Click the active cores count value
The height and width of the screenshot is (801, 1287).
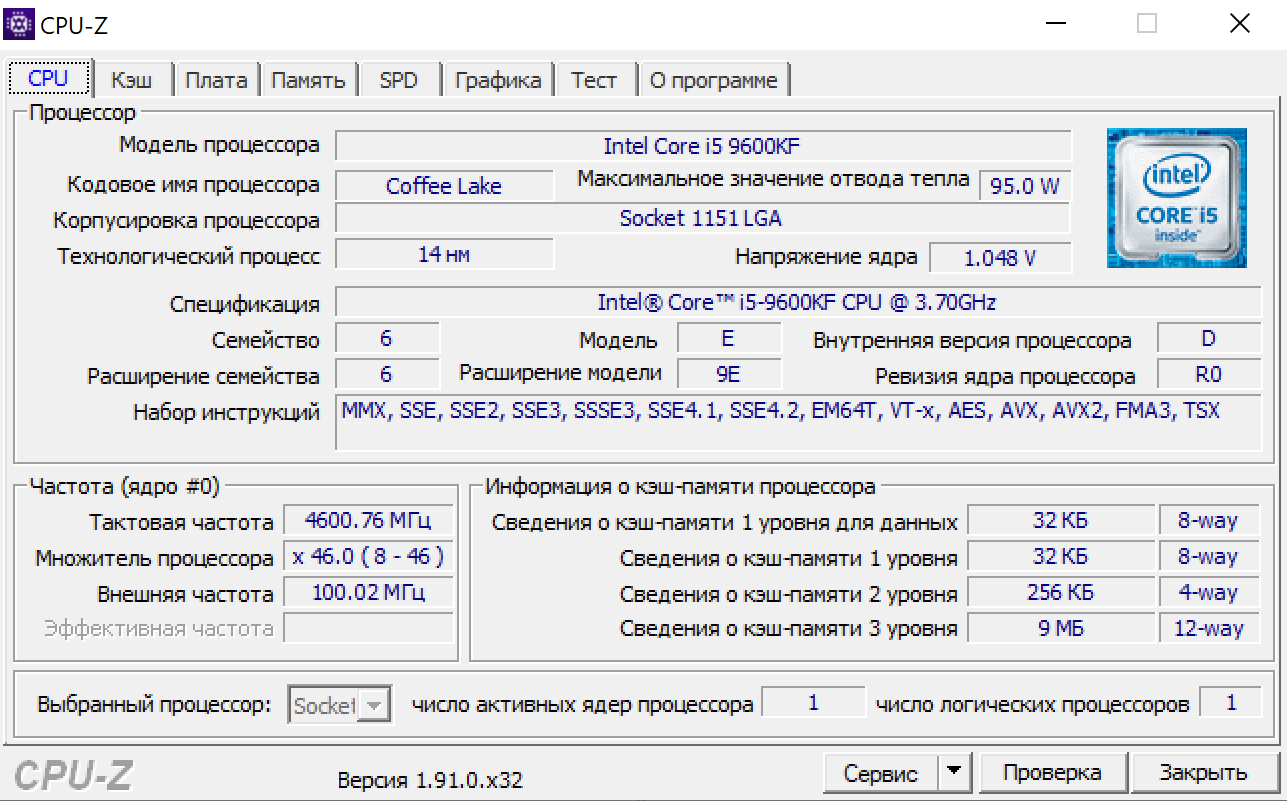pos(813,703)
